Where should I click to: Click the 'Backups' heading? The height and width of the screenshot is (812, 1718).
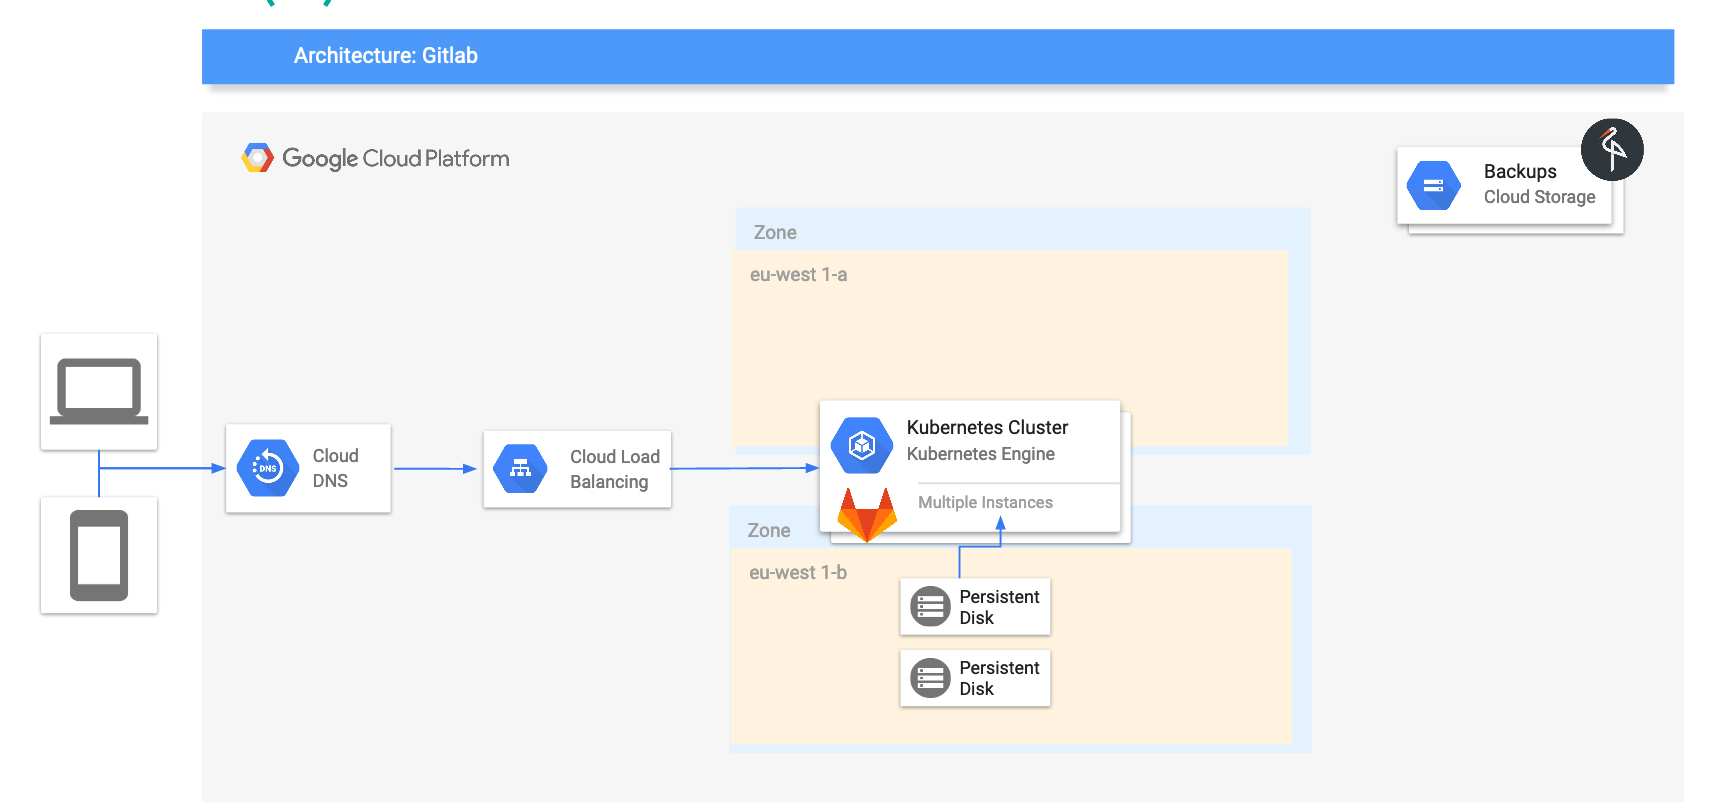1520,171
